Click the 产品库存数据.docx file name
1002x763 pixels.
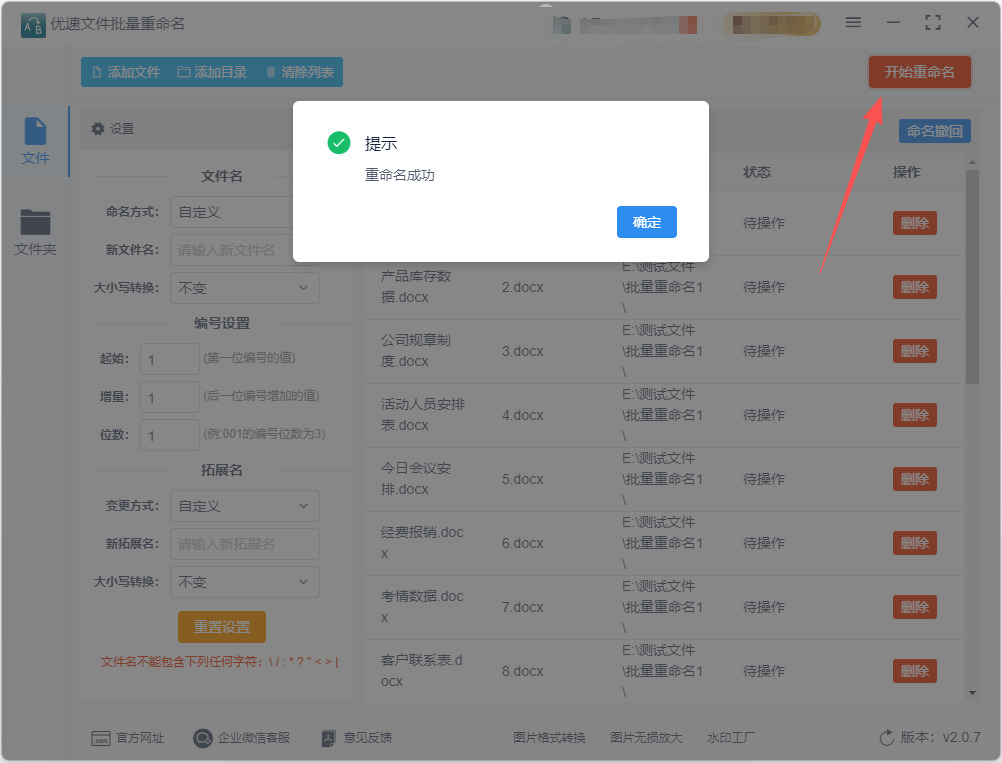(x=416, y=286)
